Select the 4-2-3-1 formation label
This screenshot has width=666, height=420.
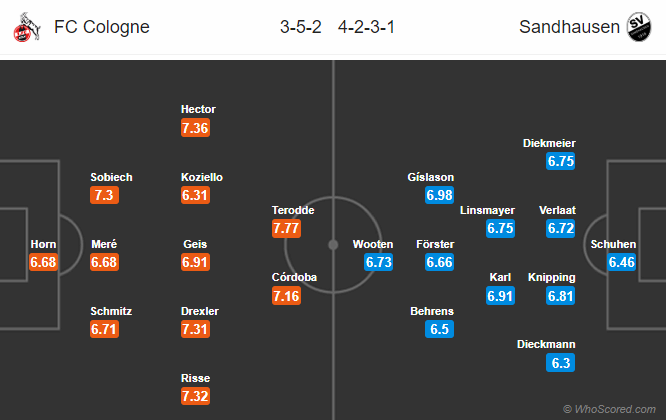pyautogui.click(x=364, y=27)
